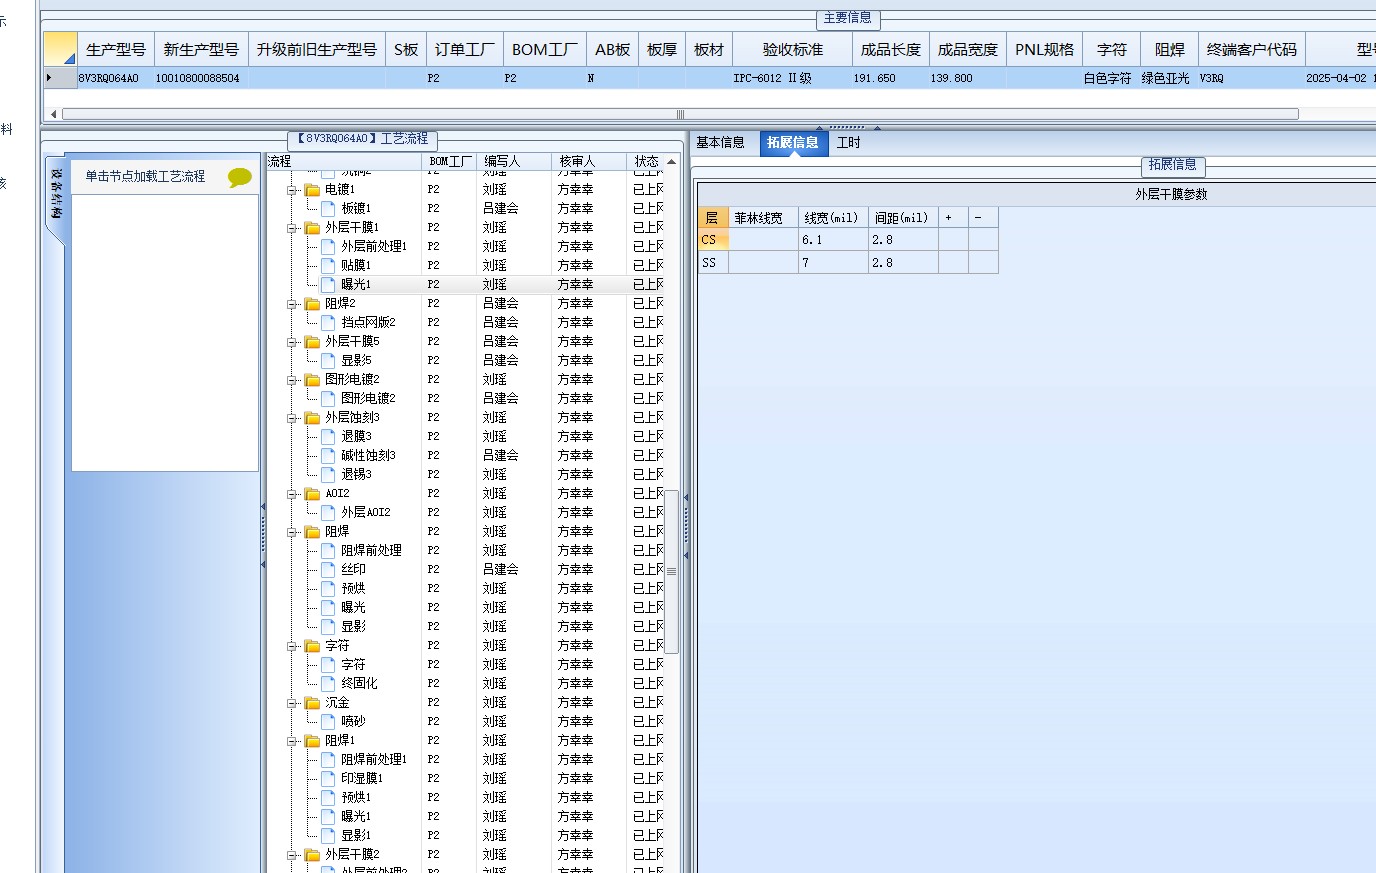
Task: Click the 10010800088504 cell
Action: (201, 78)
